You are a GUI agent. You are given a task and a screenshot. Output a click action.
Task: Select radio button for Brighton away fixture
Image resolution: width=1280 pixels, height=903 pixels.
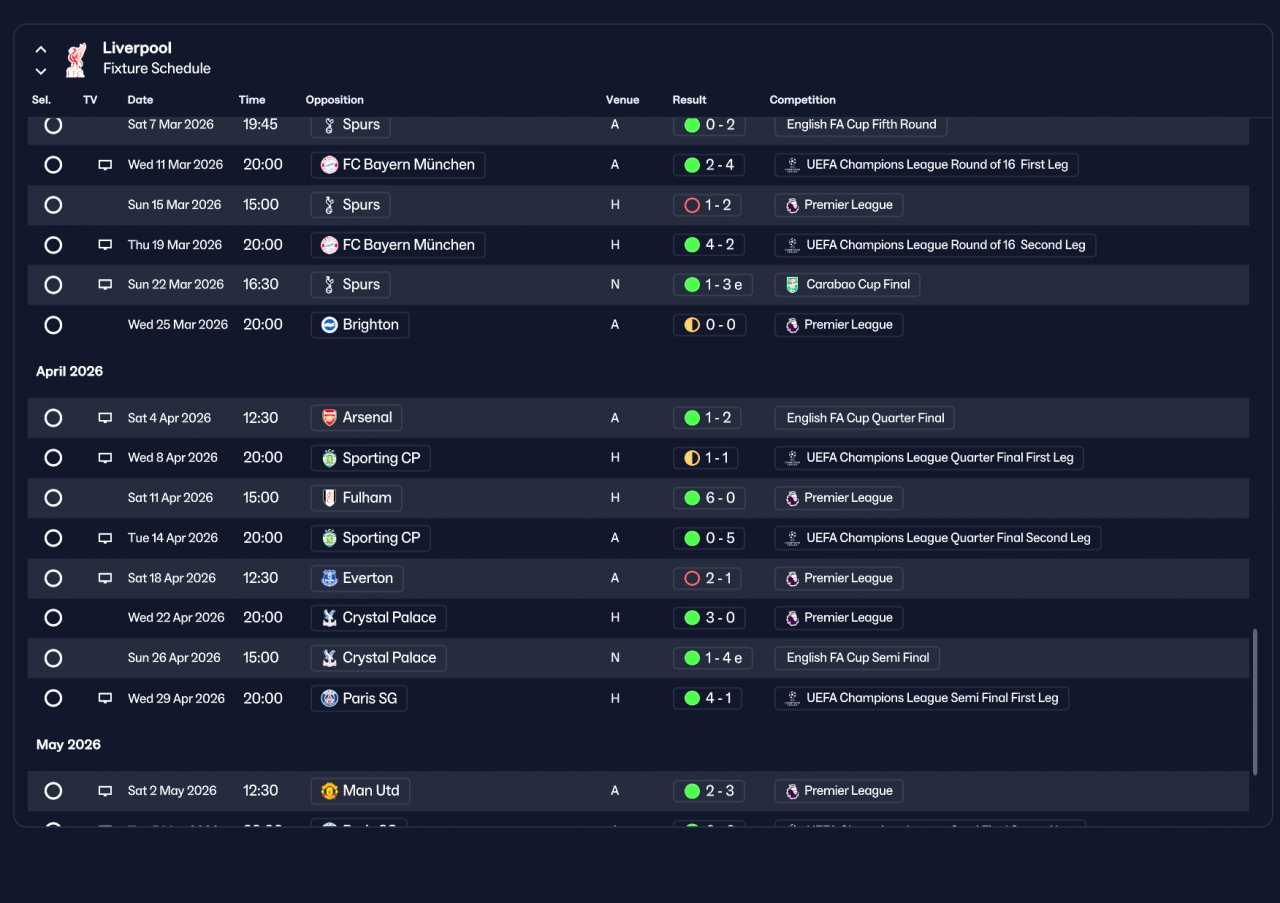pos(53,325)
